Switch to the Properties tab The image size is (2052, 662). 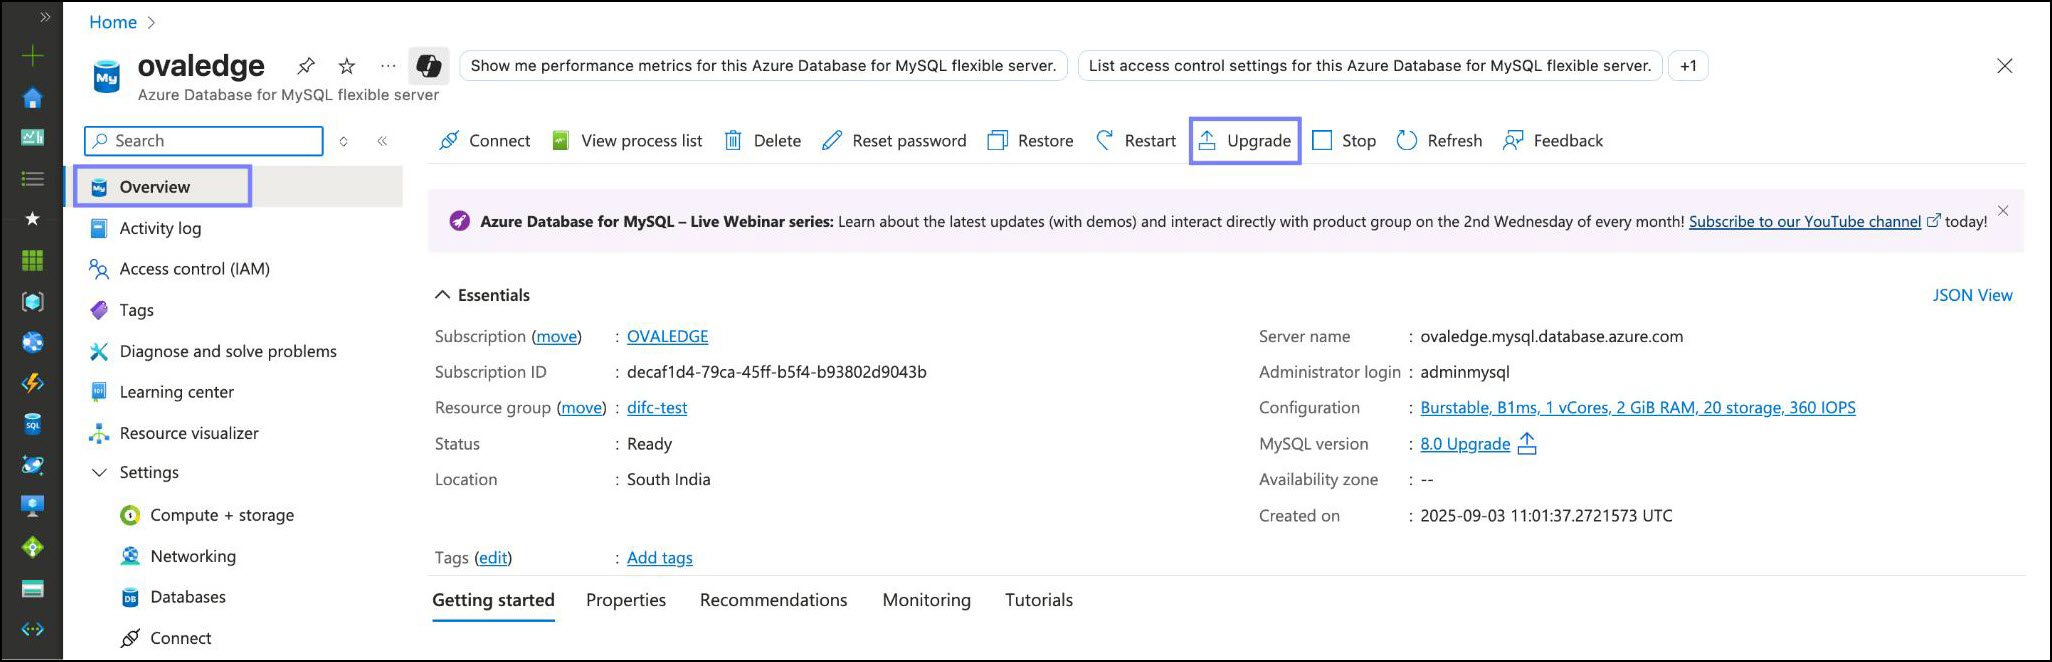point(626,600)
